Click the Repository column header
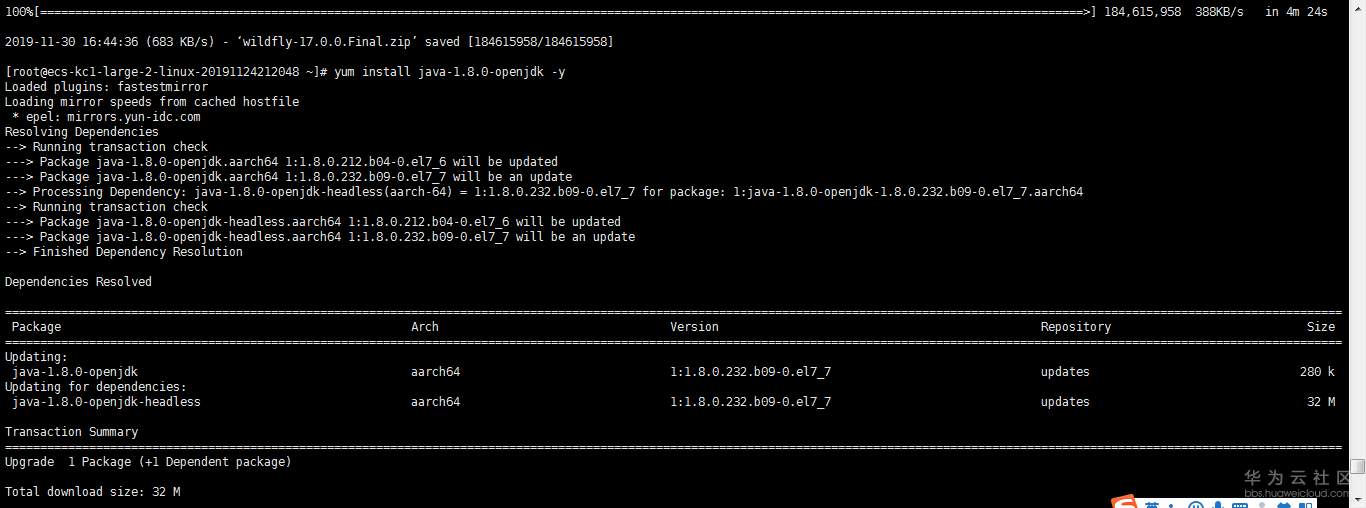The width and height of the screenshot is (1366, 508). click(1075, 327)
